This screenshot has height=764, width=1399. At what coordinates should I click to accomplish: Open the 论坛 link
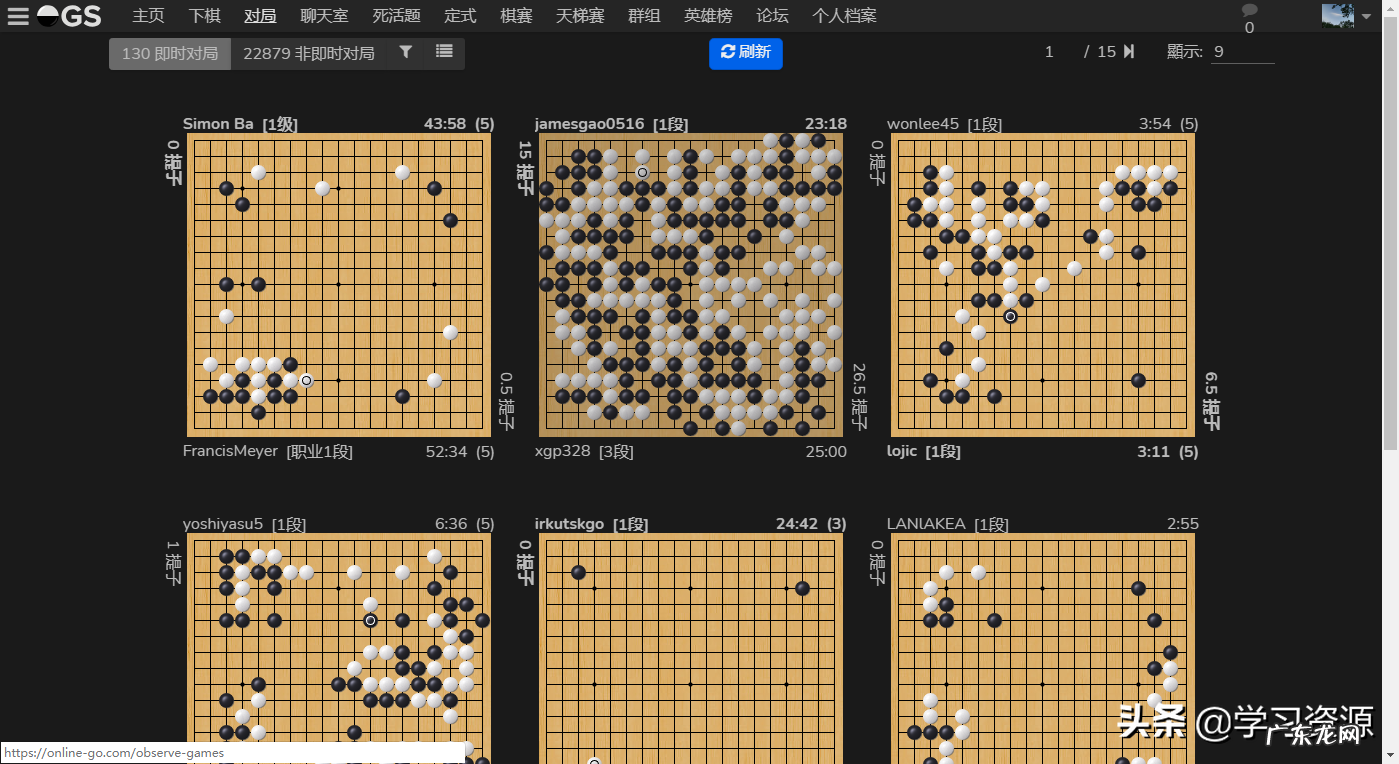coord(771,15)
